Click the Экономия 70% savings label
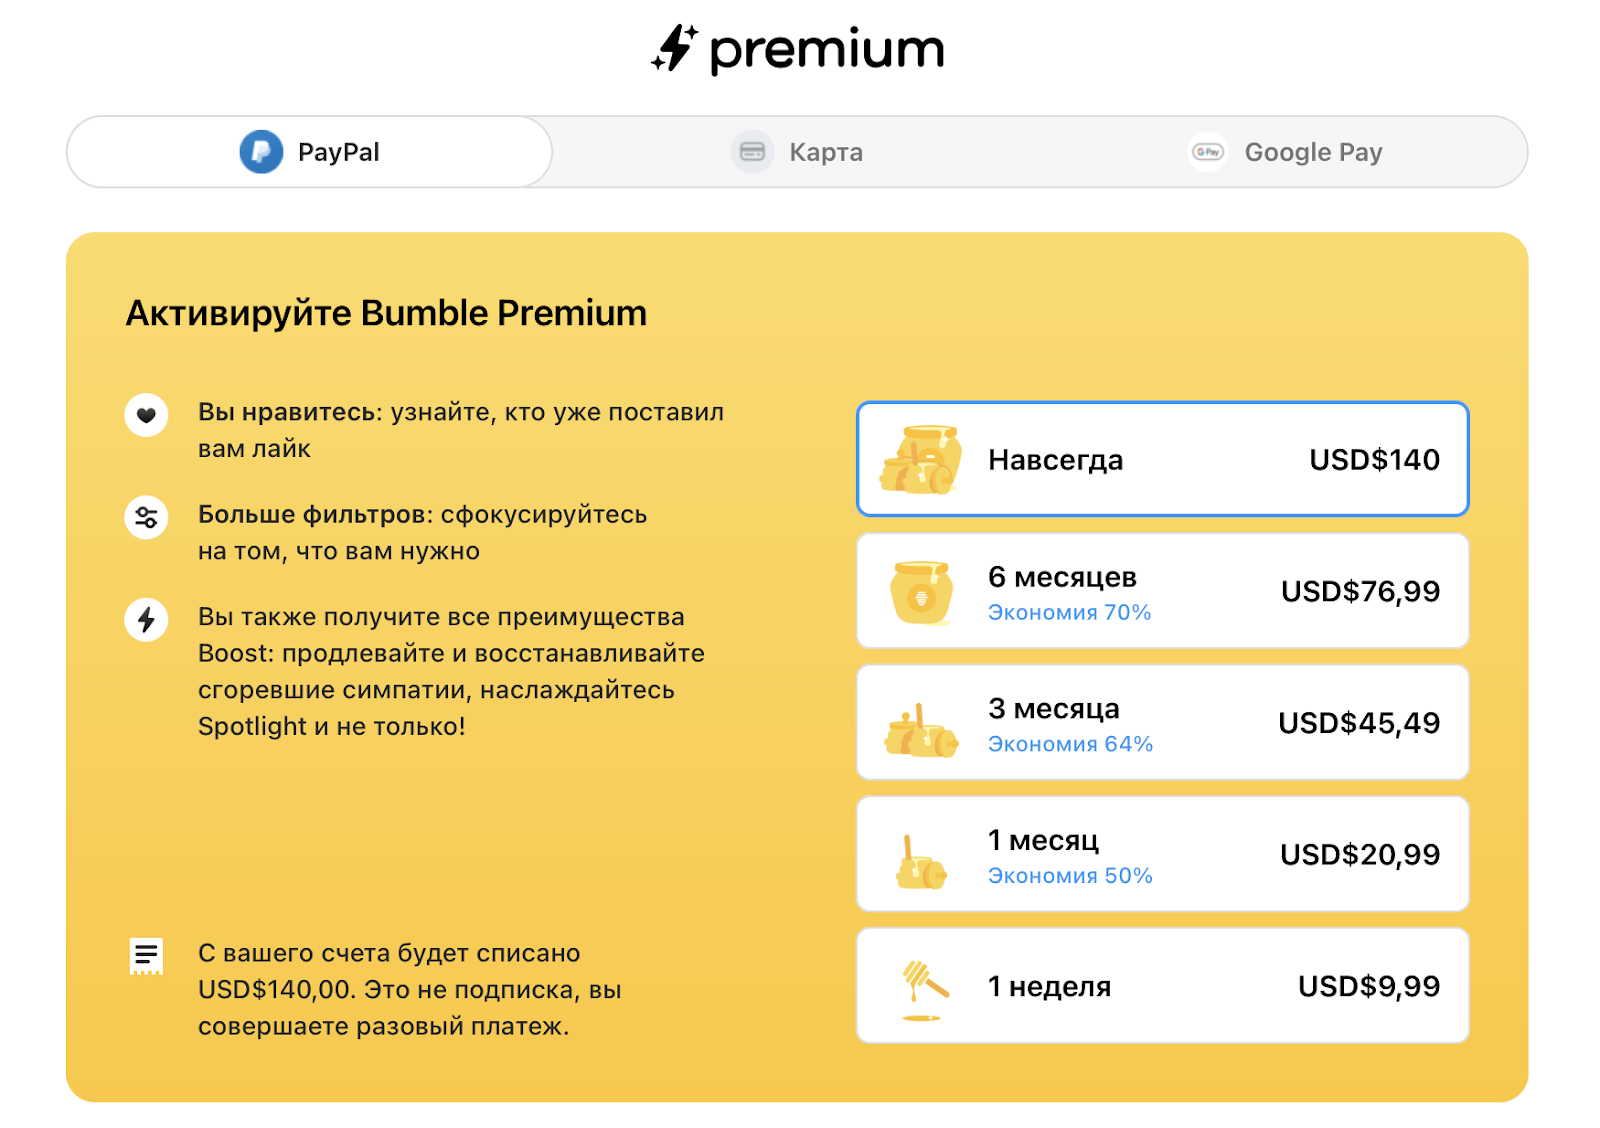Image resolution: width=1600 pixels, height=1128 pixels. click(1069, 612)
